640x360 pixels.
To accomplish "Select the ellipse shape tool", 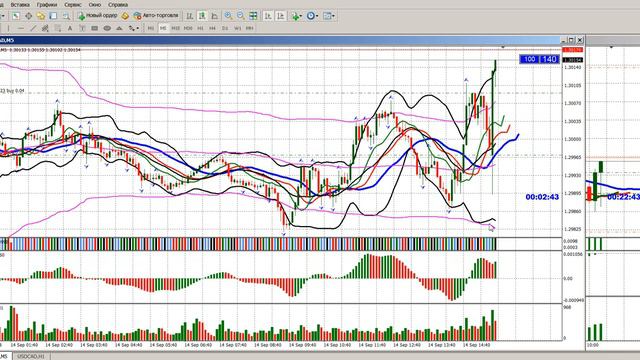I will click(107, 28).
